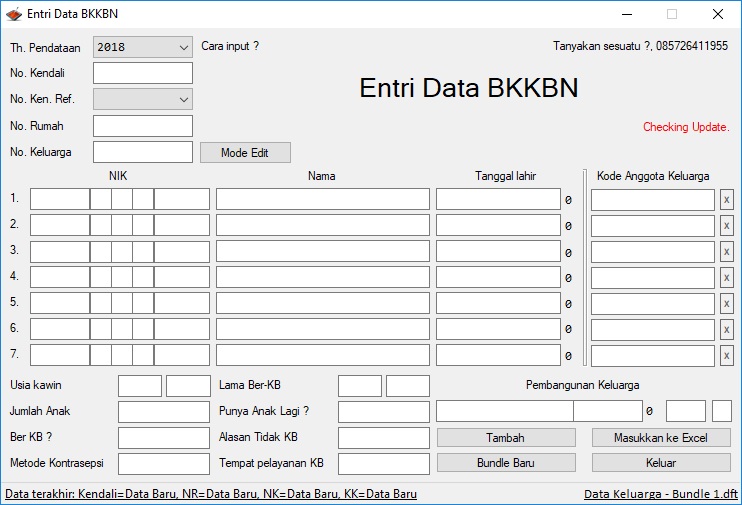Click the Nama field in row 5
742x505 pixels.
click(323, 303)
